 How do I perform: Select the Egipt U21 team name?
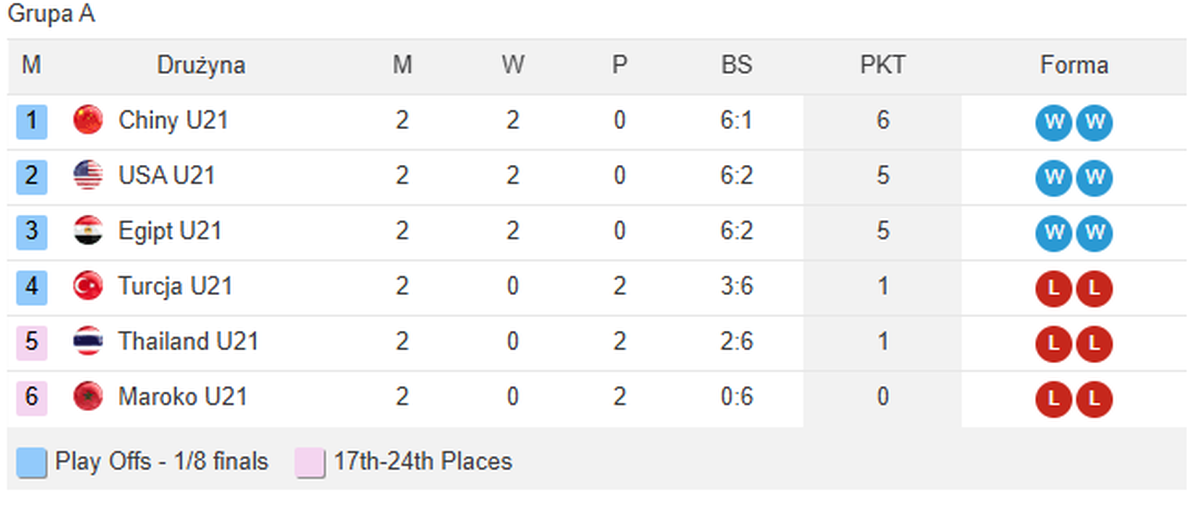[x=170, y=231]
